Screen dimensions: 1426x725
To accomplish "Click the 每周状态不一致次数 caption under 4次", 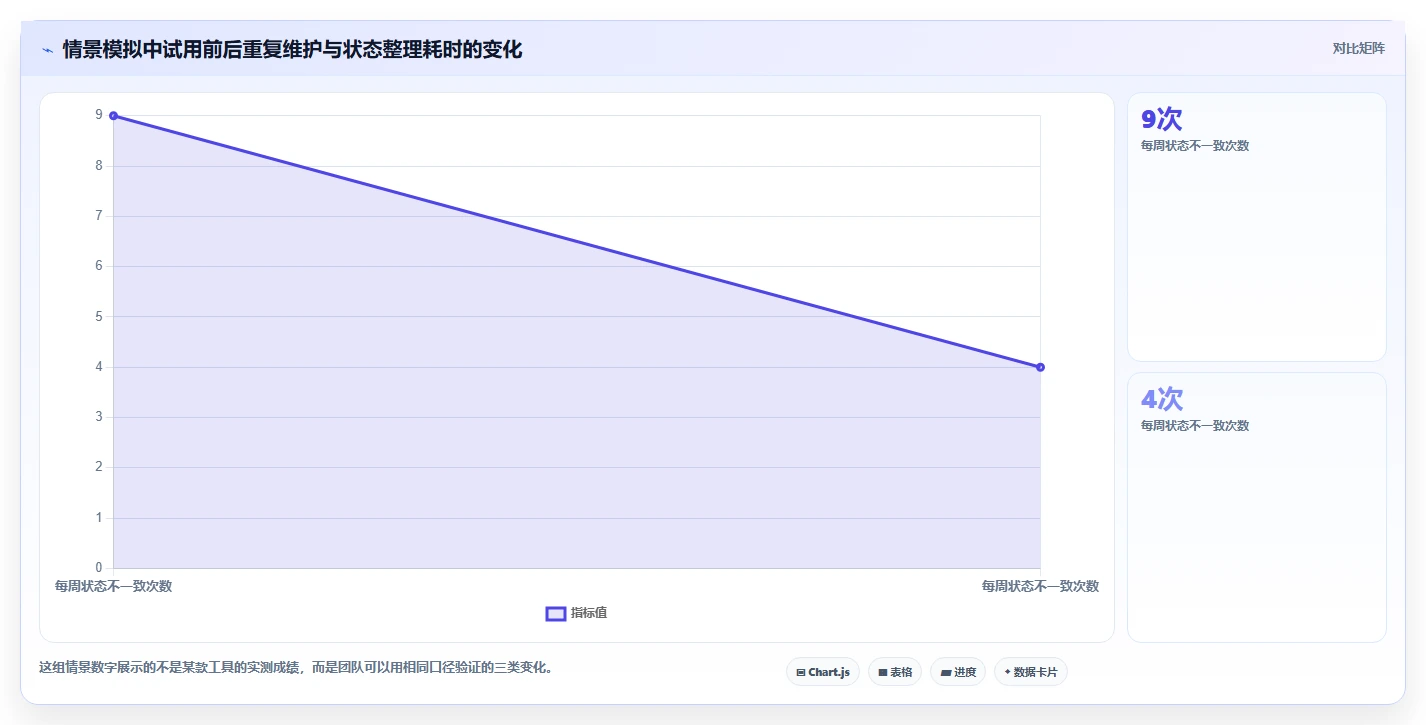I will point(1195,426).
